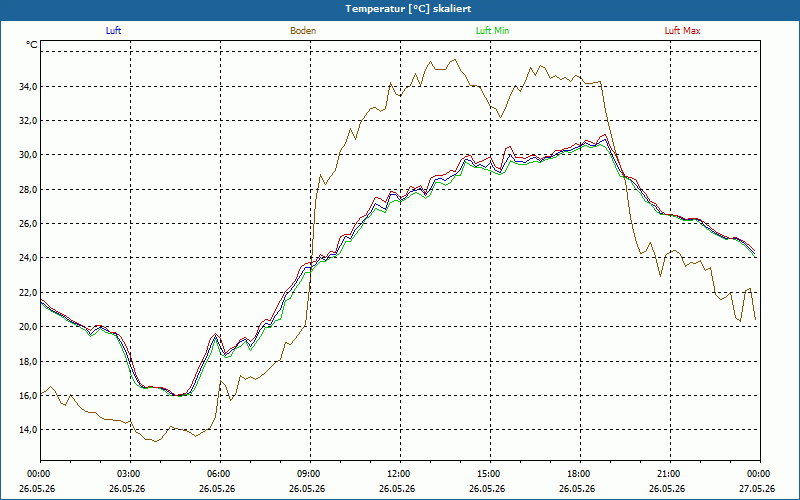Image resolution: width=800 pixels, height=500 pixels.
Task: Click the '15:00' time axis label
Action: click(x=490, y=474)
